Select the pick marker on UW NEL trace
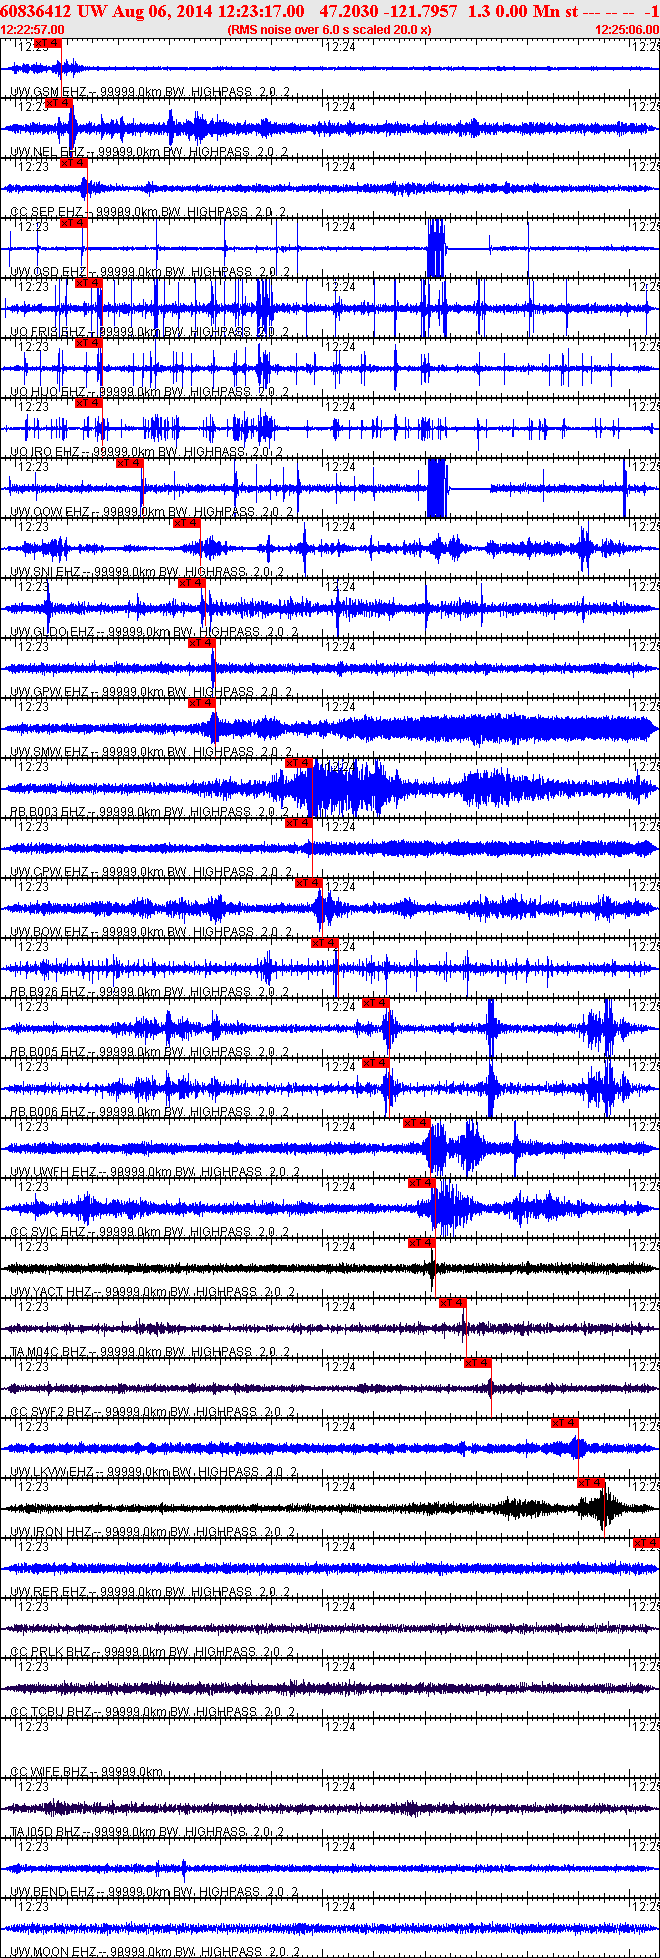 (x=60, y=103)
